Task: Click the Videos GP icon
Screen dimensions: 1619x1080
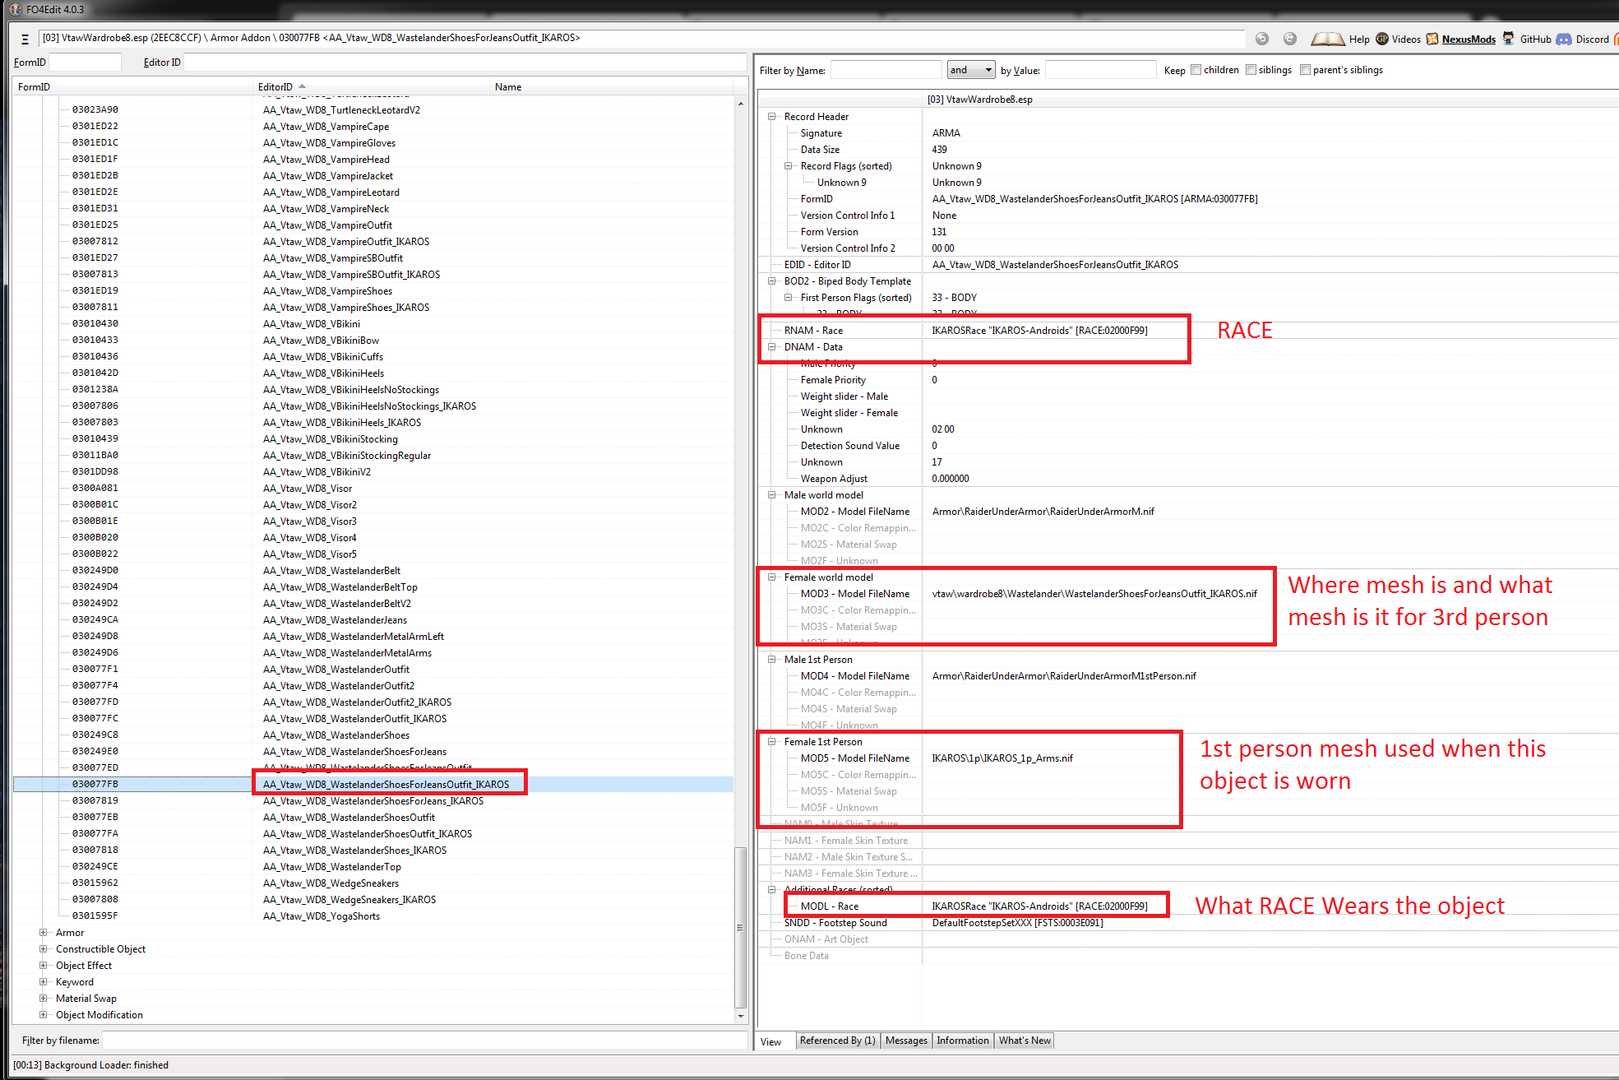Action: [1382, 39]
